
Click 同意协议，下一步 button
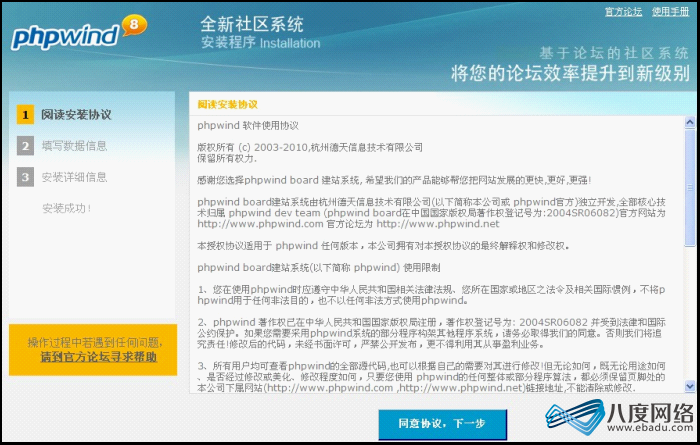click(x=442, y=424)
